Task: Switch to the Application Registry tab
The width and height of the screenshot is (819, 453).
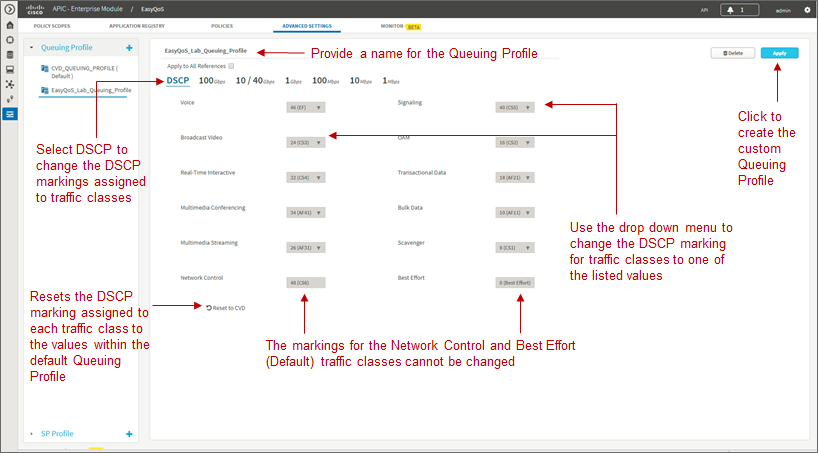Action: (137, 26)
